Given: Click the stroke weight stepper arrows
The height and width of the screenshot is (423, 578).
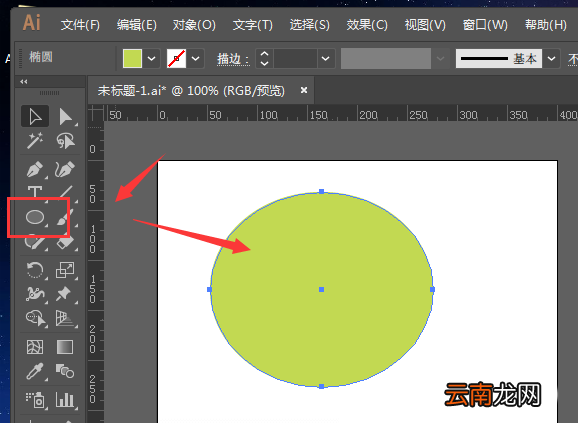Looking at the screenshot, I should [264, 59].
